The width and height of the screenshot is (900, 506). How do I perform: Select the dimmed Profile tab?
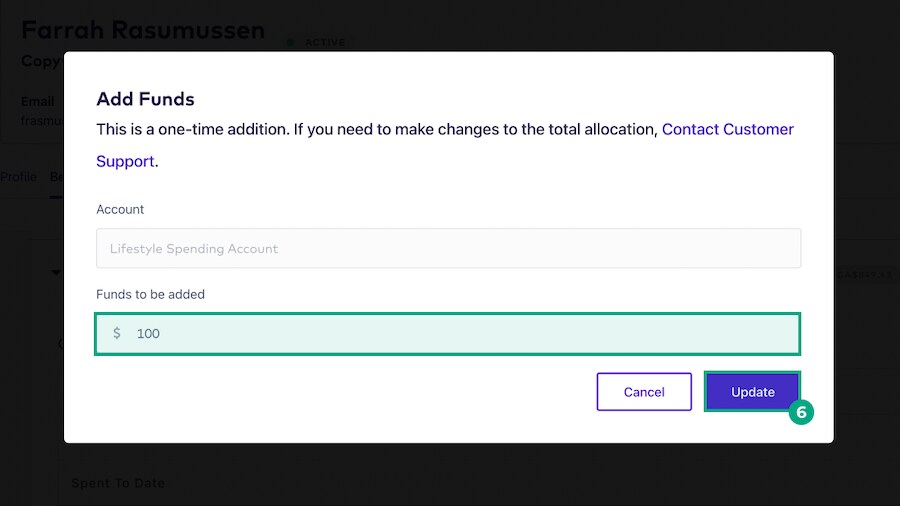tap(18, 177)
